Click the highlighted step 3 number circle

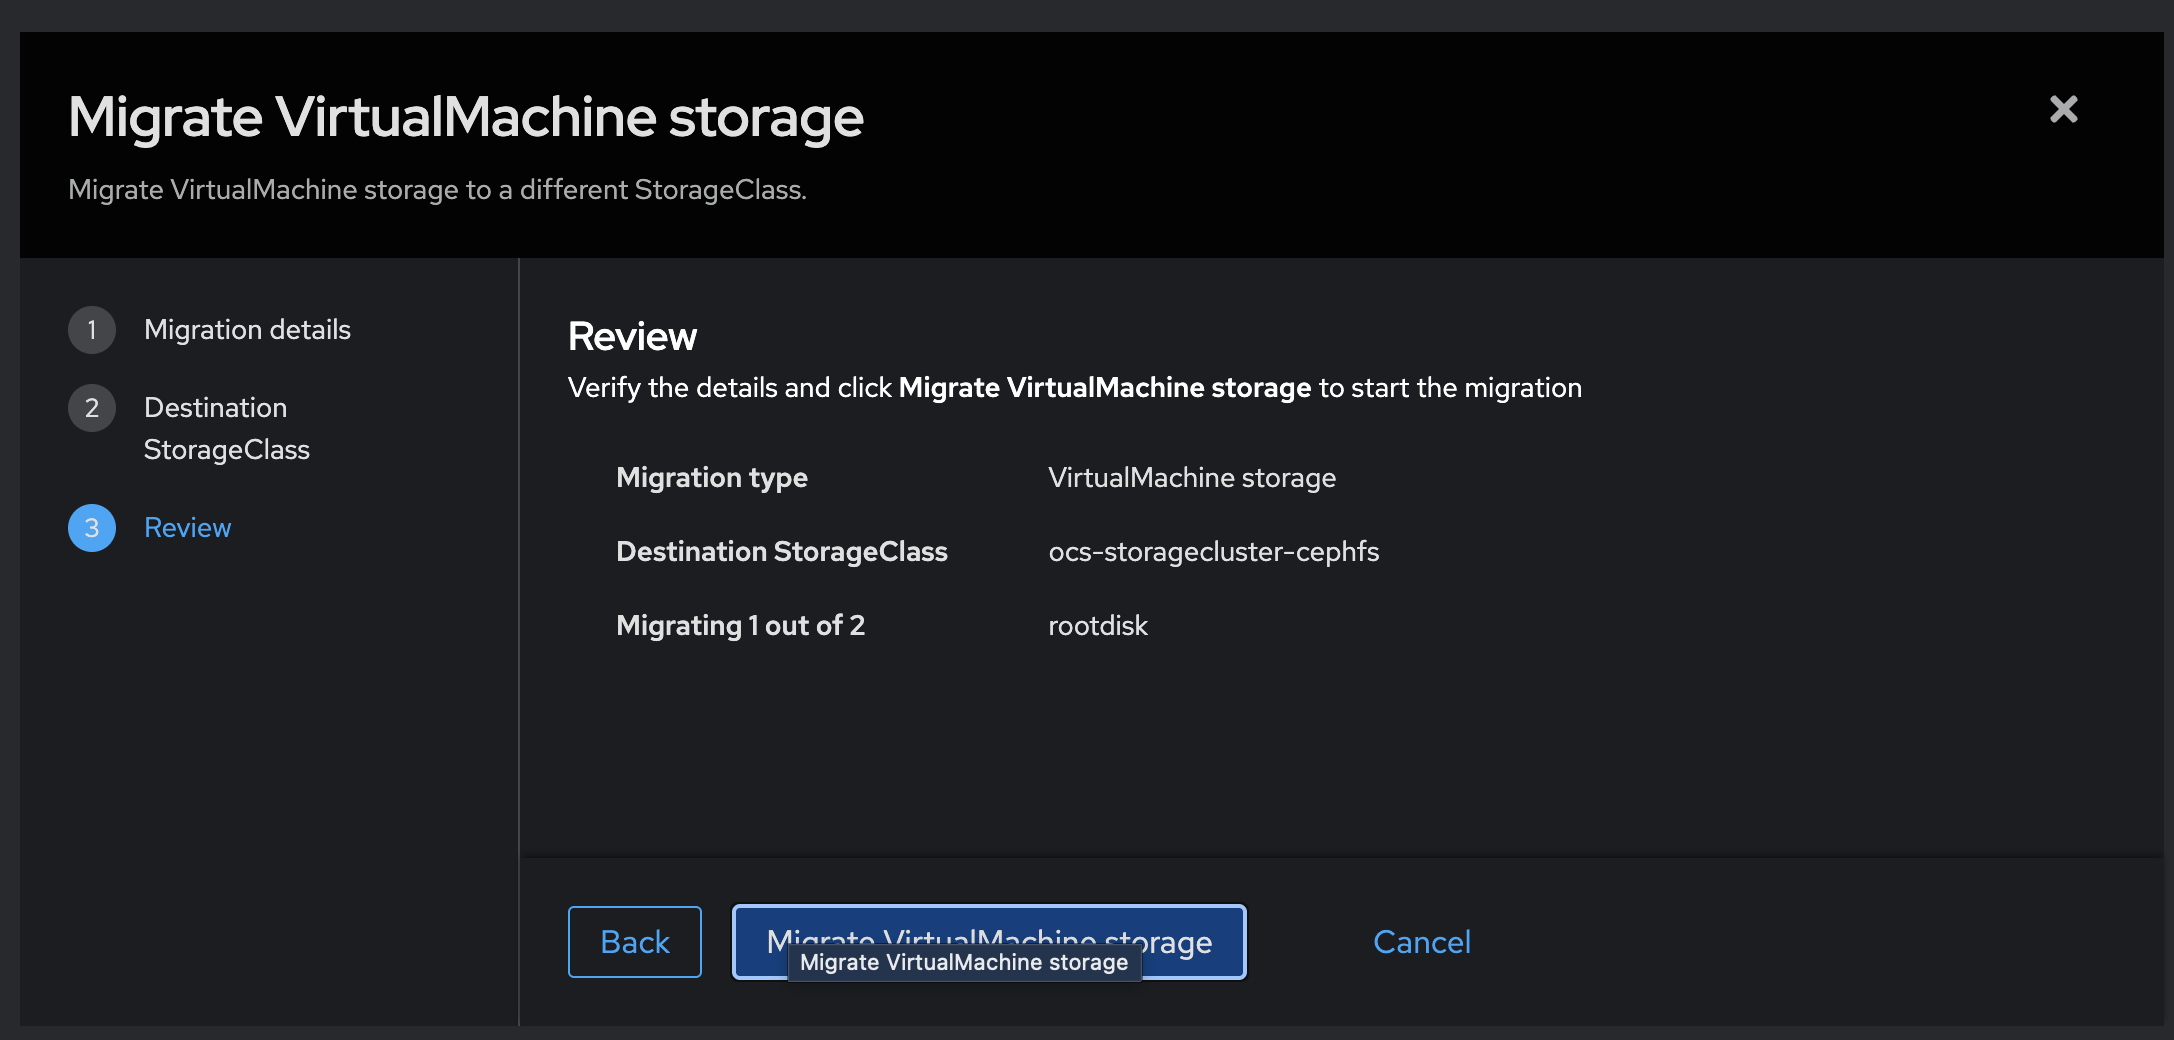[92, 528]
